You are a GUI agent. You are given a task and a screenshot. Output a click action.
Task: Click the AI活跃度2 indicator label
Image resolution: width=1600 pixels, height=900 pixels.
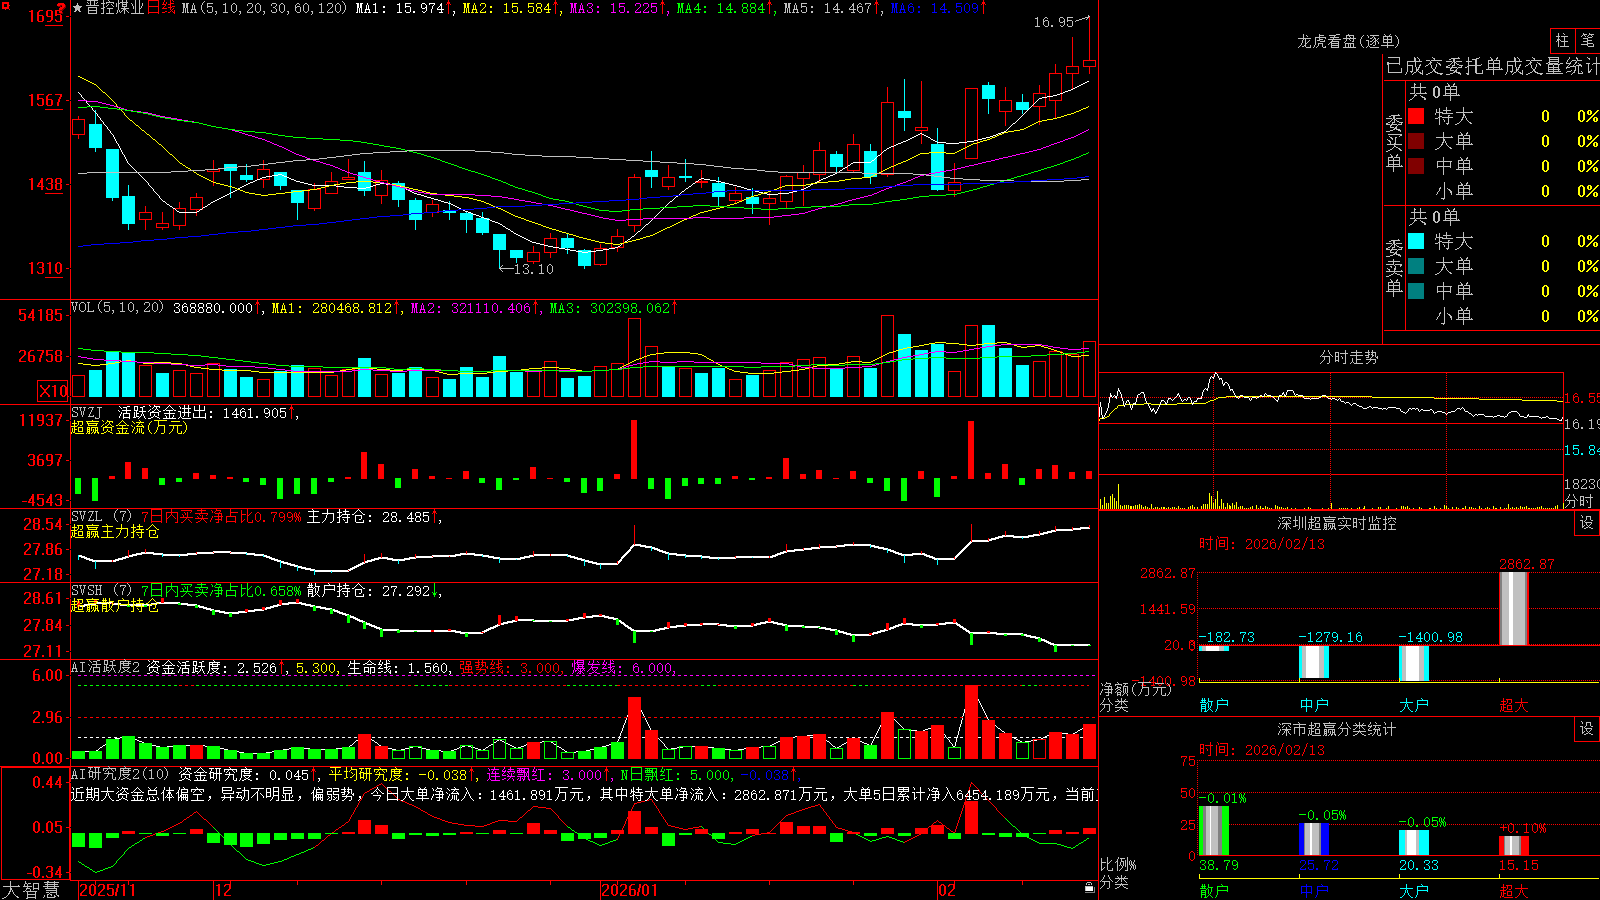click(106, 667)
